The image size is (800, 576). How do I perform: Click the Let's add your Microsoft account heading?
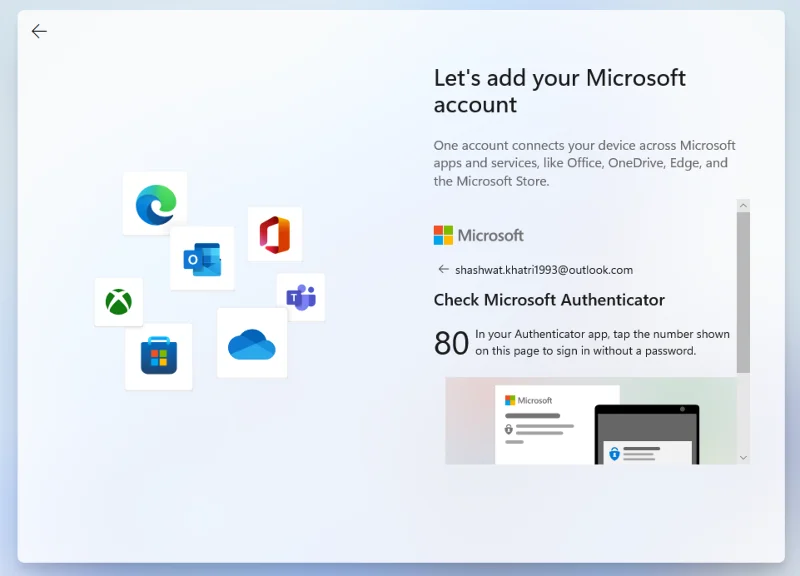pyautogui.click(x=558, y=90)
